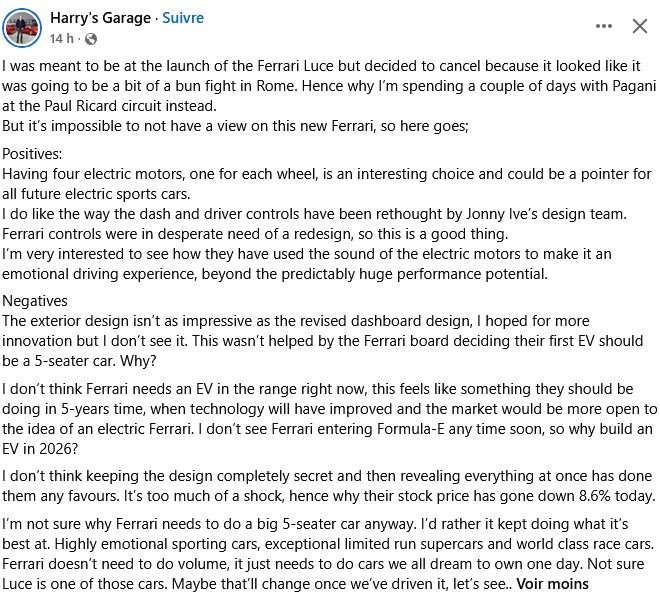
Task: Collapse the post with Voir moins
Action: 552,584
